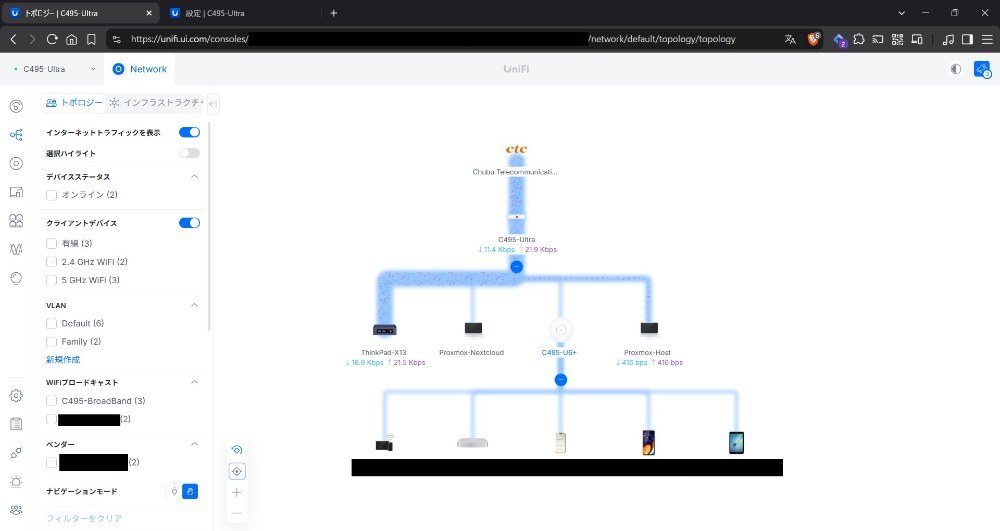Reload the page

click(52, 39)
